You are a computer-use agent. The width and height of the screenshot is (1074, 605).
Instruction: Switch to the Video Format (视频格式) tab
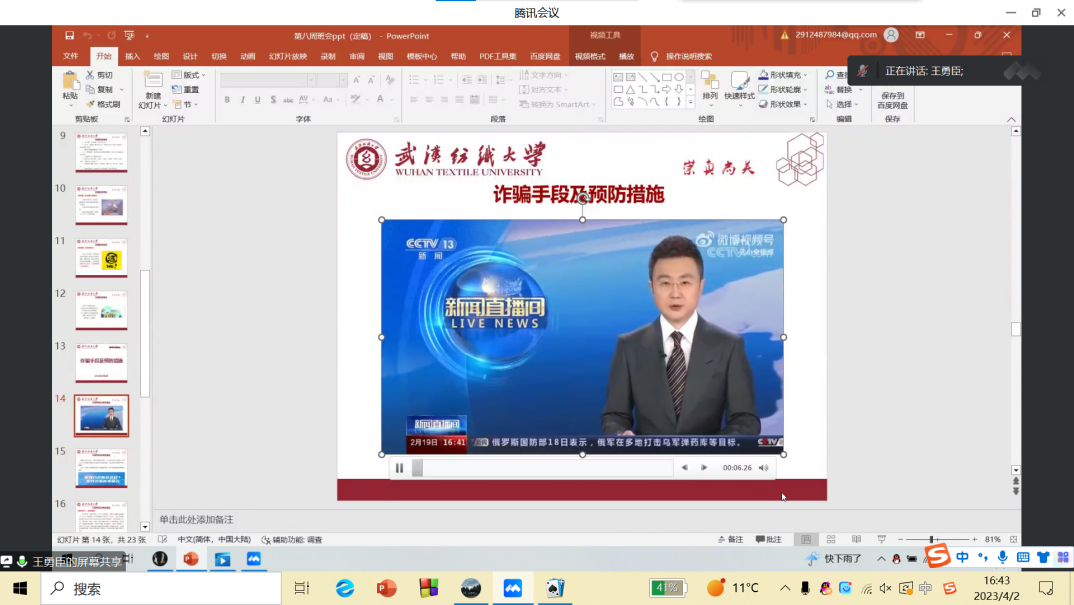(x=590, y=57)
